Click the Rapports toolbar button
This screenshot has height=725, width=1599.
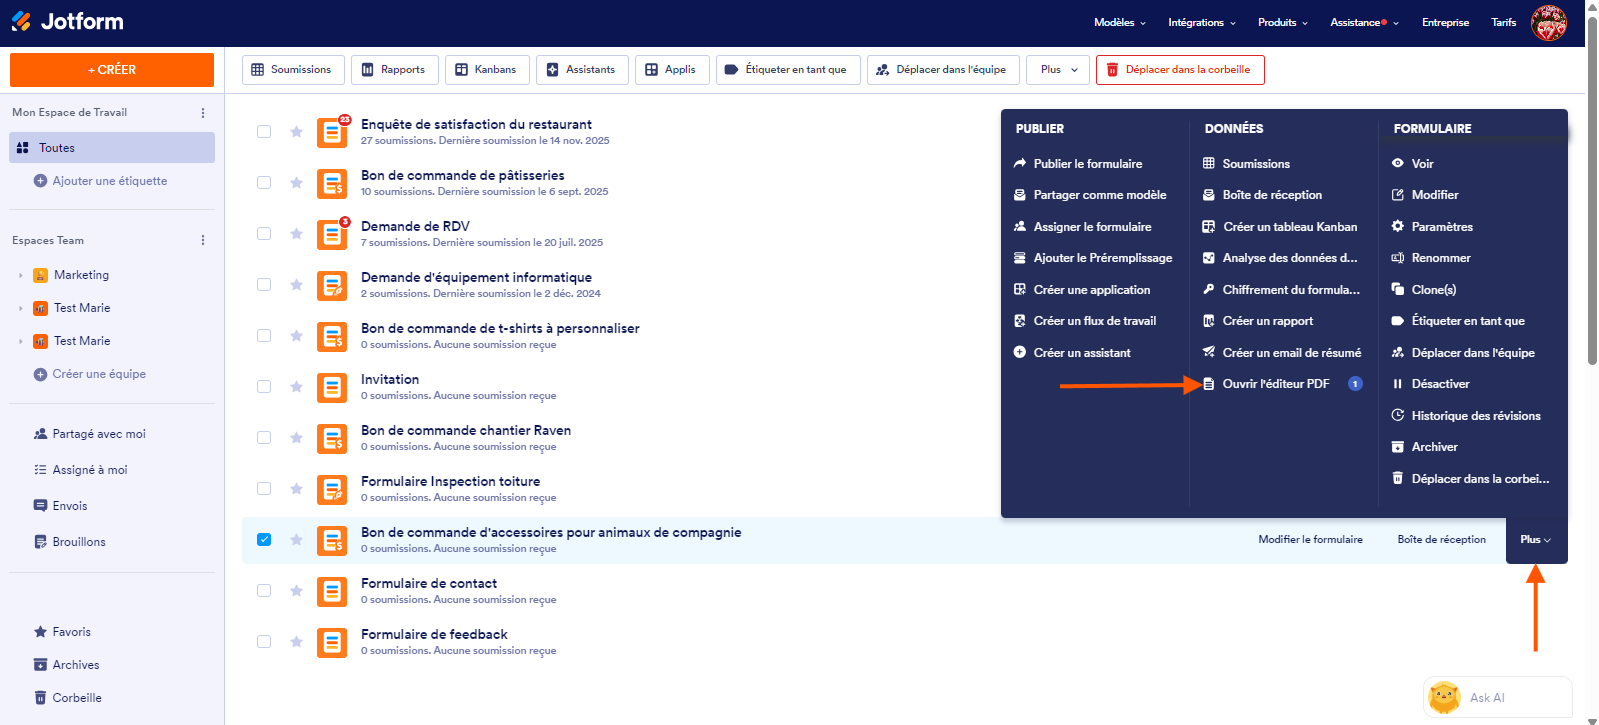pyautogui.click(x=394, y=70)
